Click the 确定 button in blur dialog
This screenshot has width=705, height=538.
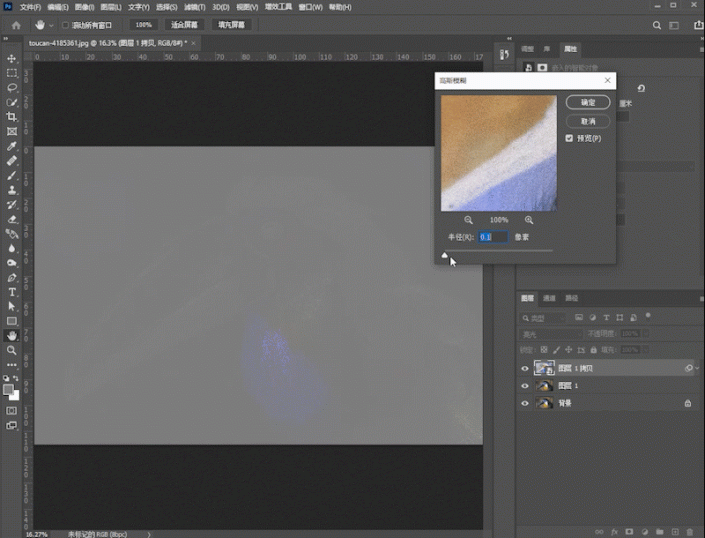(x=587, y=103)
